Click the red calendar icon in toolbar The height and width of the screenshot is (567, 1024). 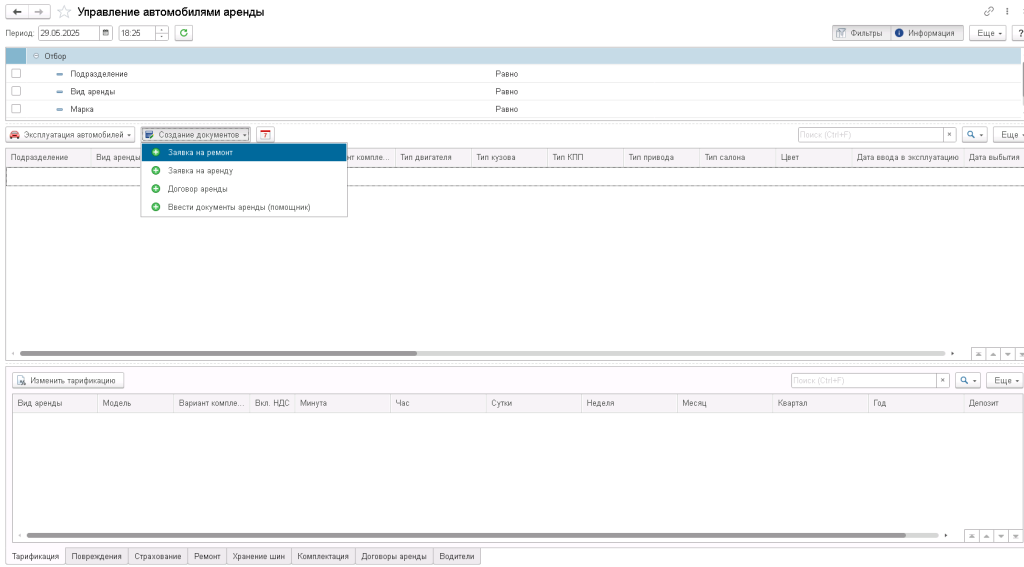point(265,134)
